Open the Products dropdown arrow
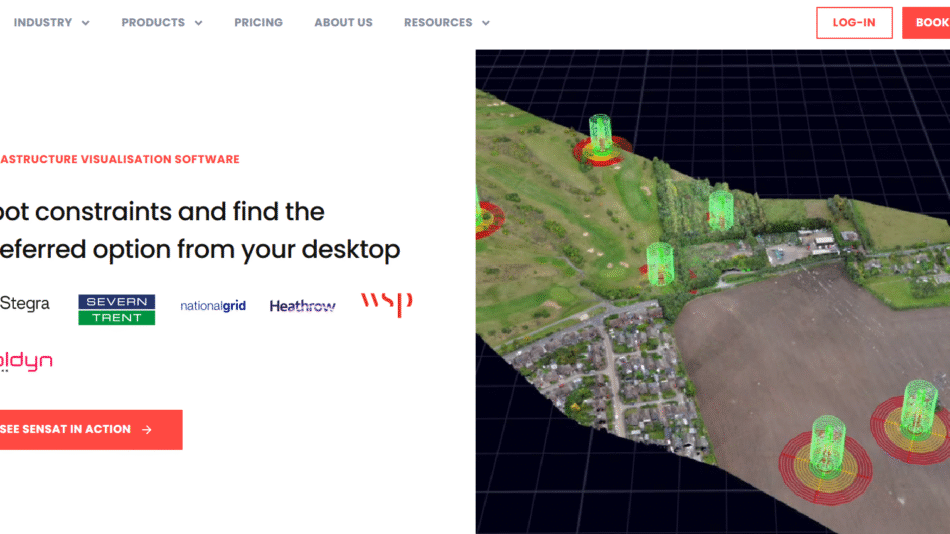The height and width of the screenshot is (534, 950). [x=198, y=23]
